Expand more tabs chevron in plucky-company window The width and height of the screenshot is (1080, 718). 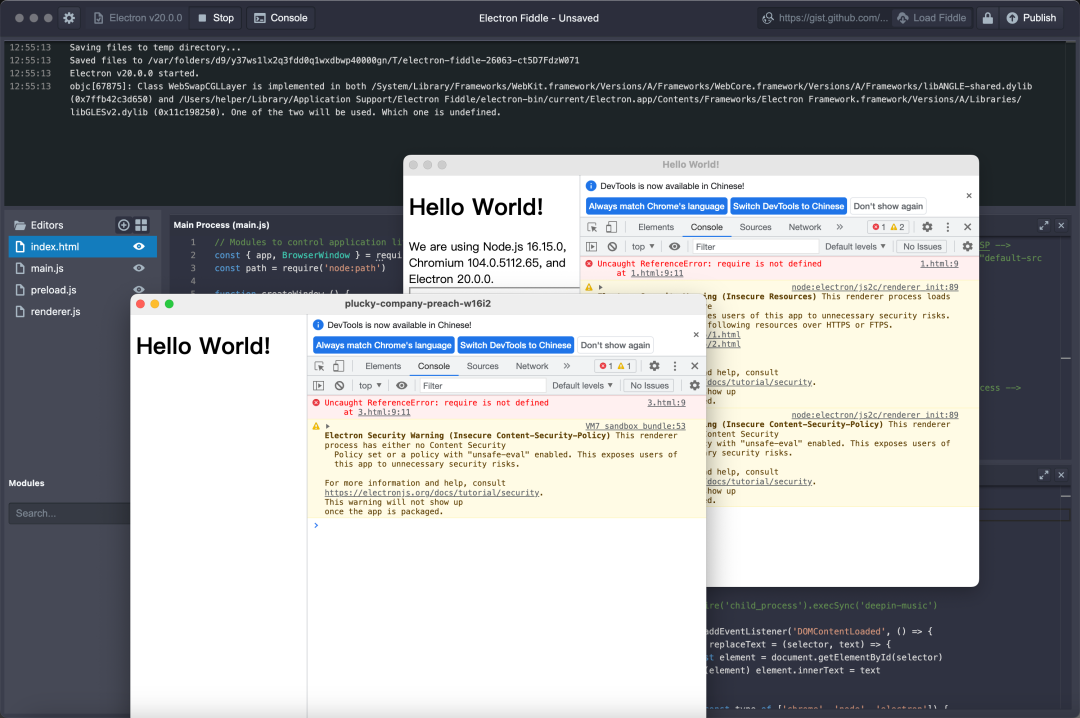[x=567, y=367]
